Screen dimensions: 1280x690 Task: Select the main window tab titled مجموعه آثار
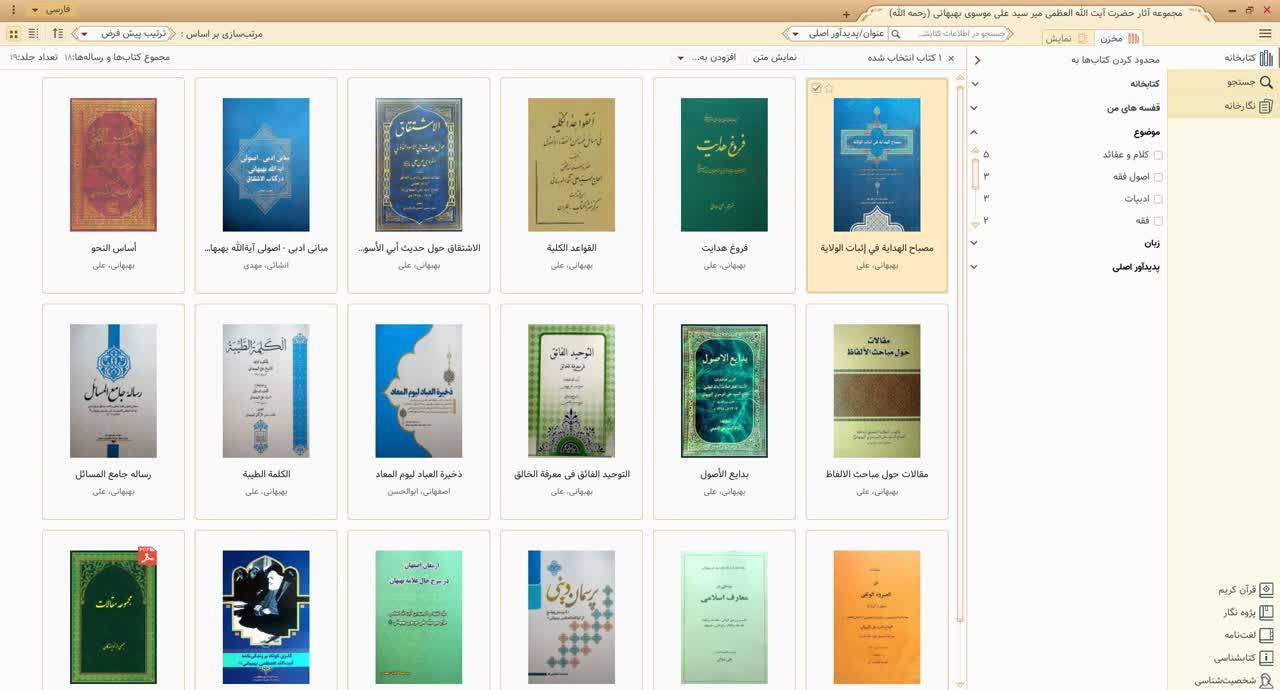1035,13
